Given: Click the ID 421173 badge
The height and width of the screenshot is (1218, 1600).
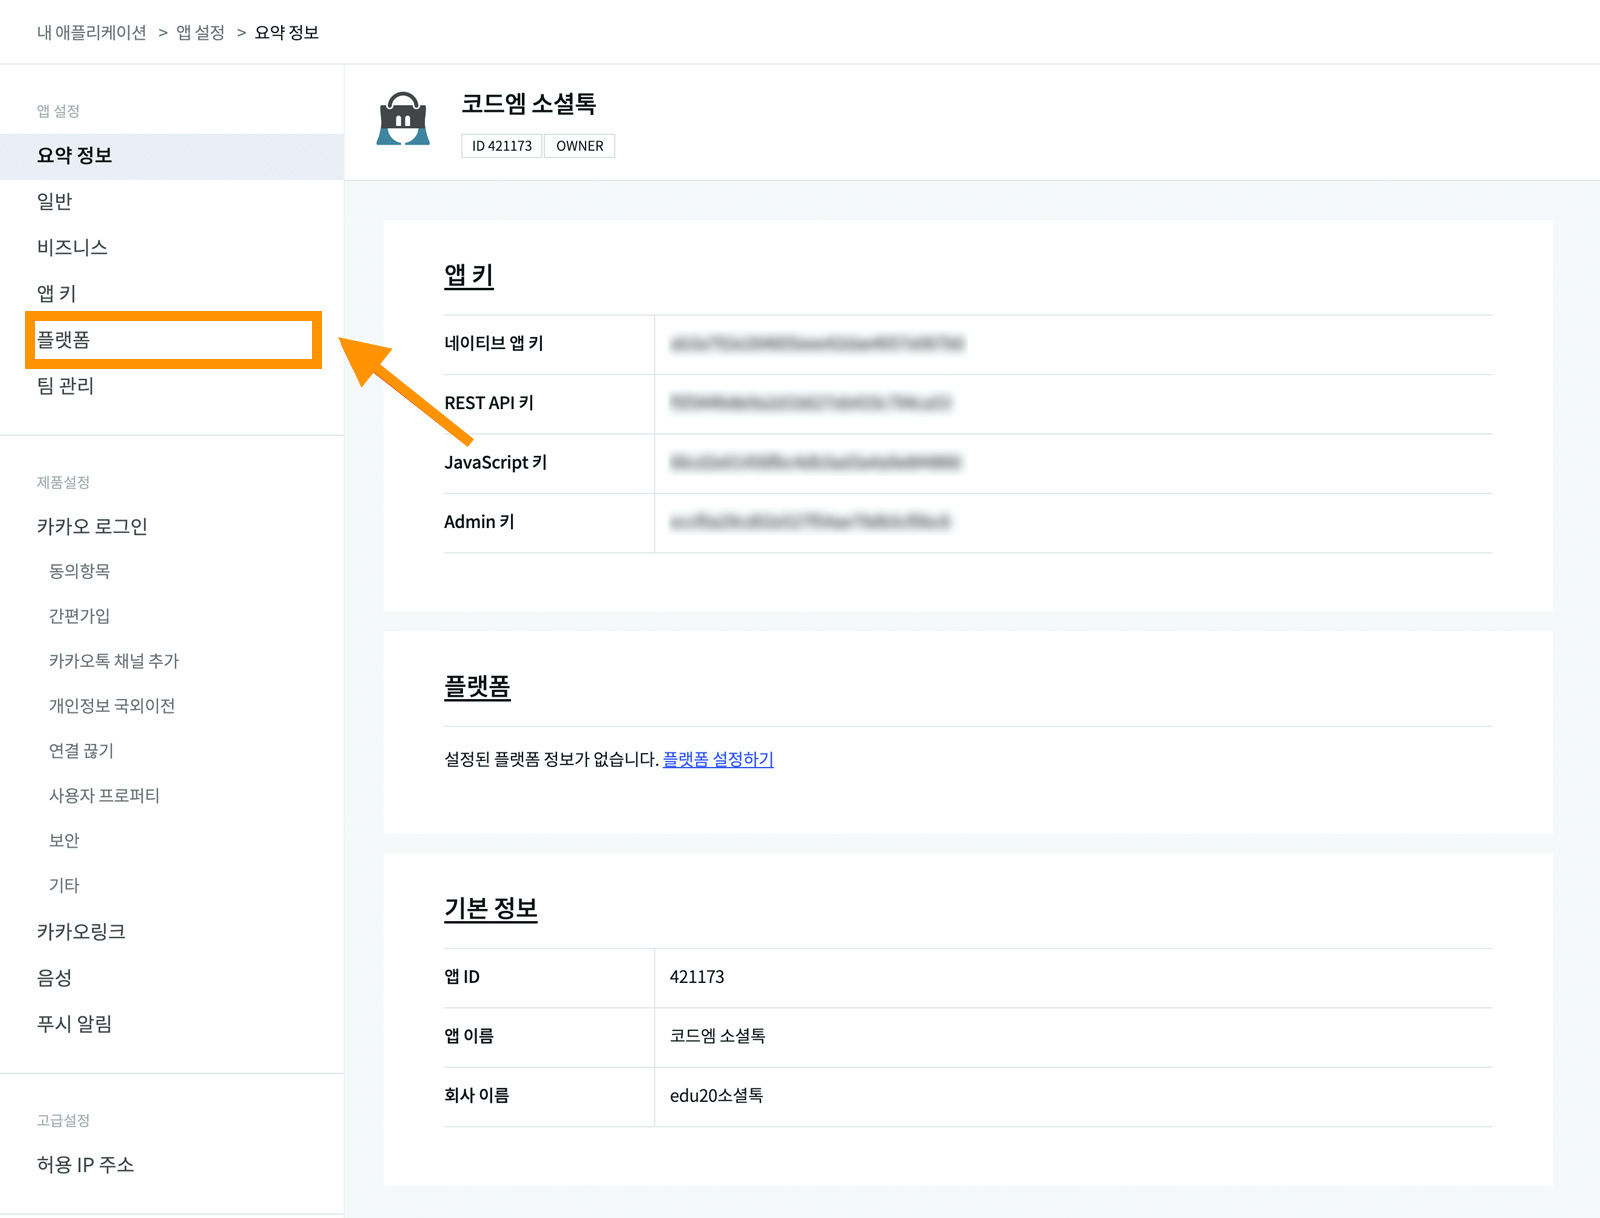Looking at the screenshot, I should [502, 146].
